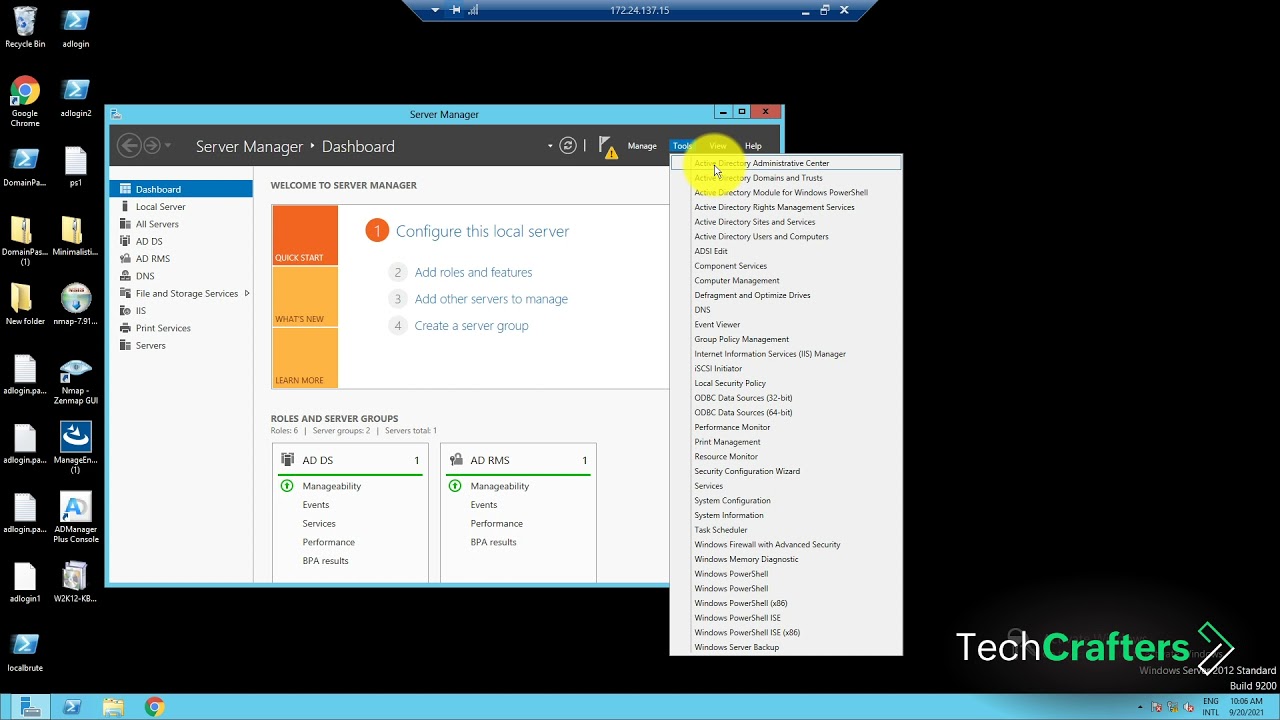The width and height of the screenshot is (1280, 720).
Task: Choose Task Scheduler from Tools menu
Action: 786,530
